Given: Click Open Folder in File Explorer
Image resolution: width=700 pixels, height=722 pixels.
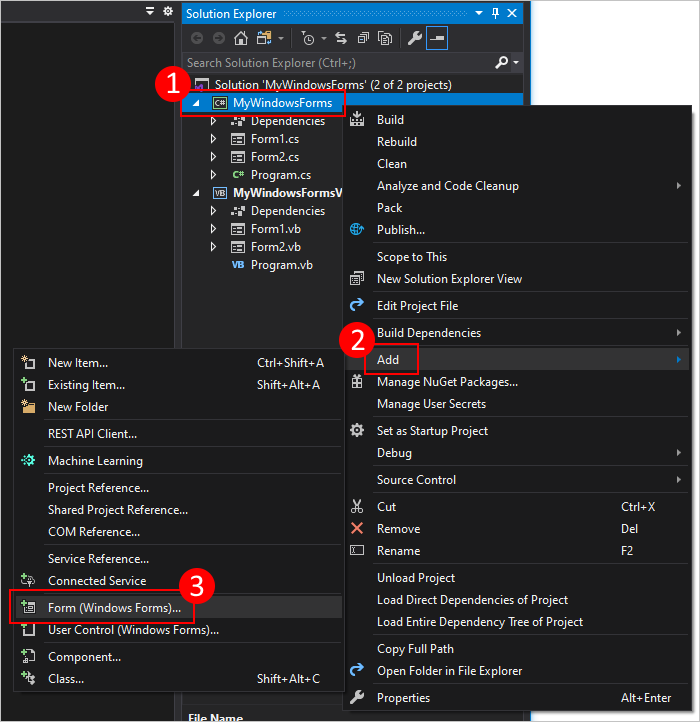Looking at the screenshot, I should 449,671.
